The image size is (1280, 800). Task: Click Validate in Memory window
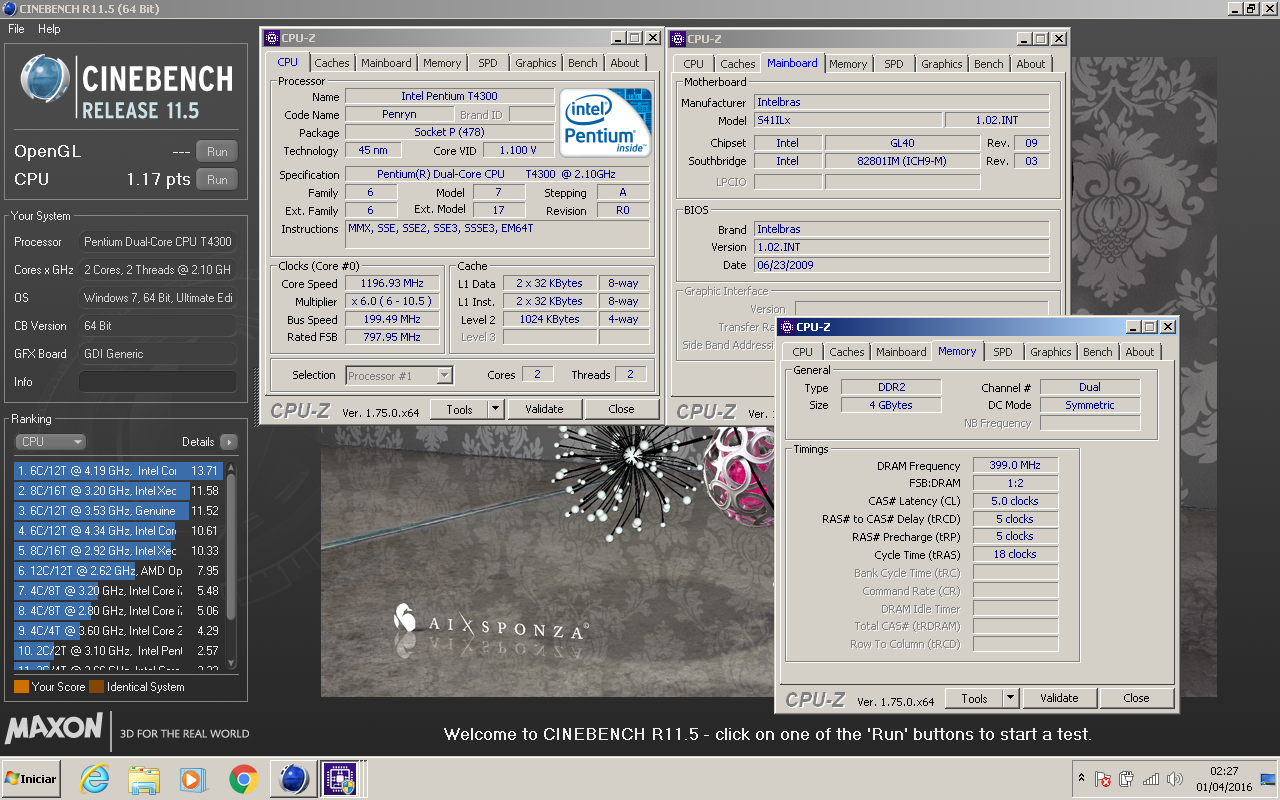pos(1059,698)
